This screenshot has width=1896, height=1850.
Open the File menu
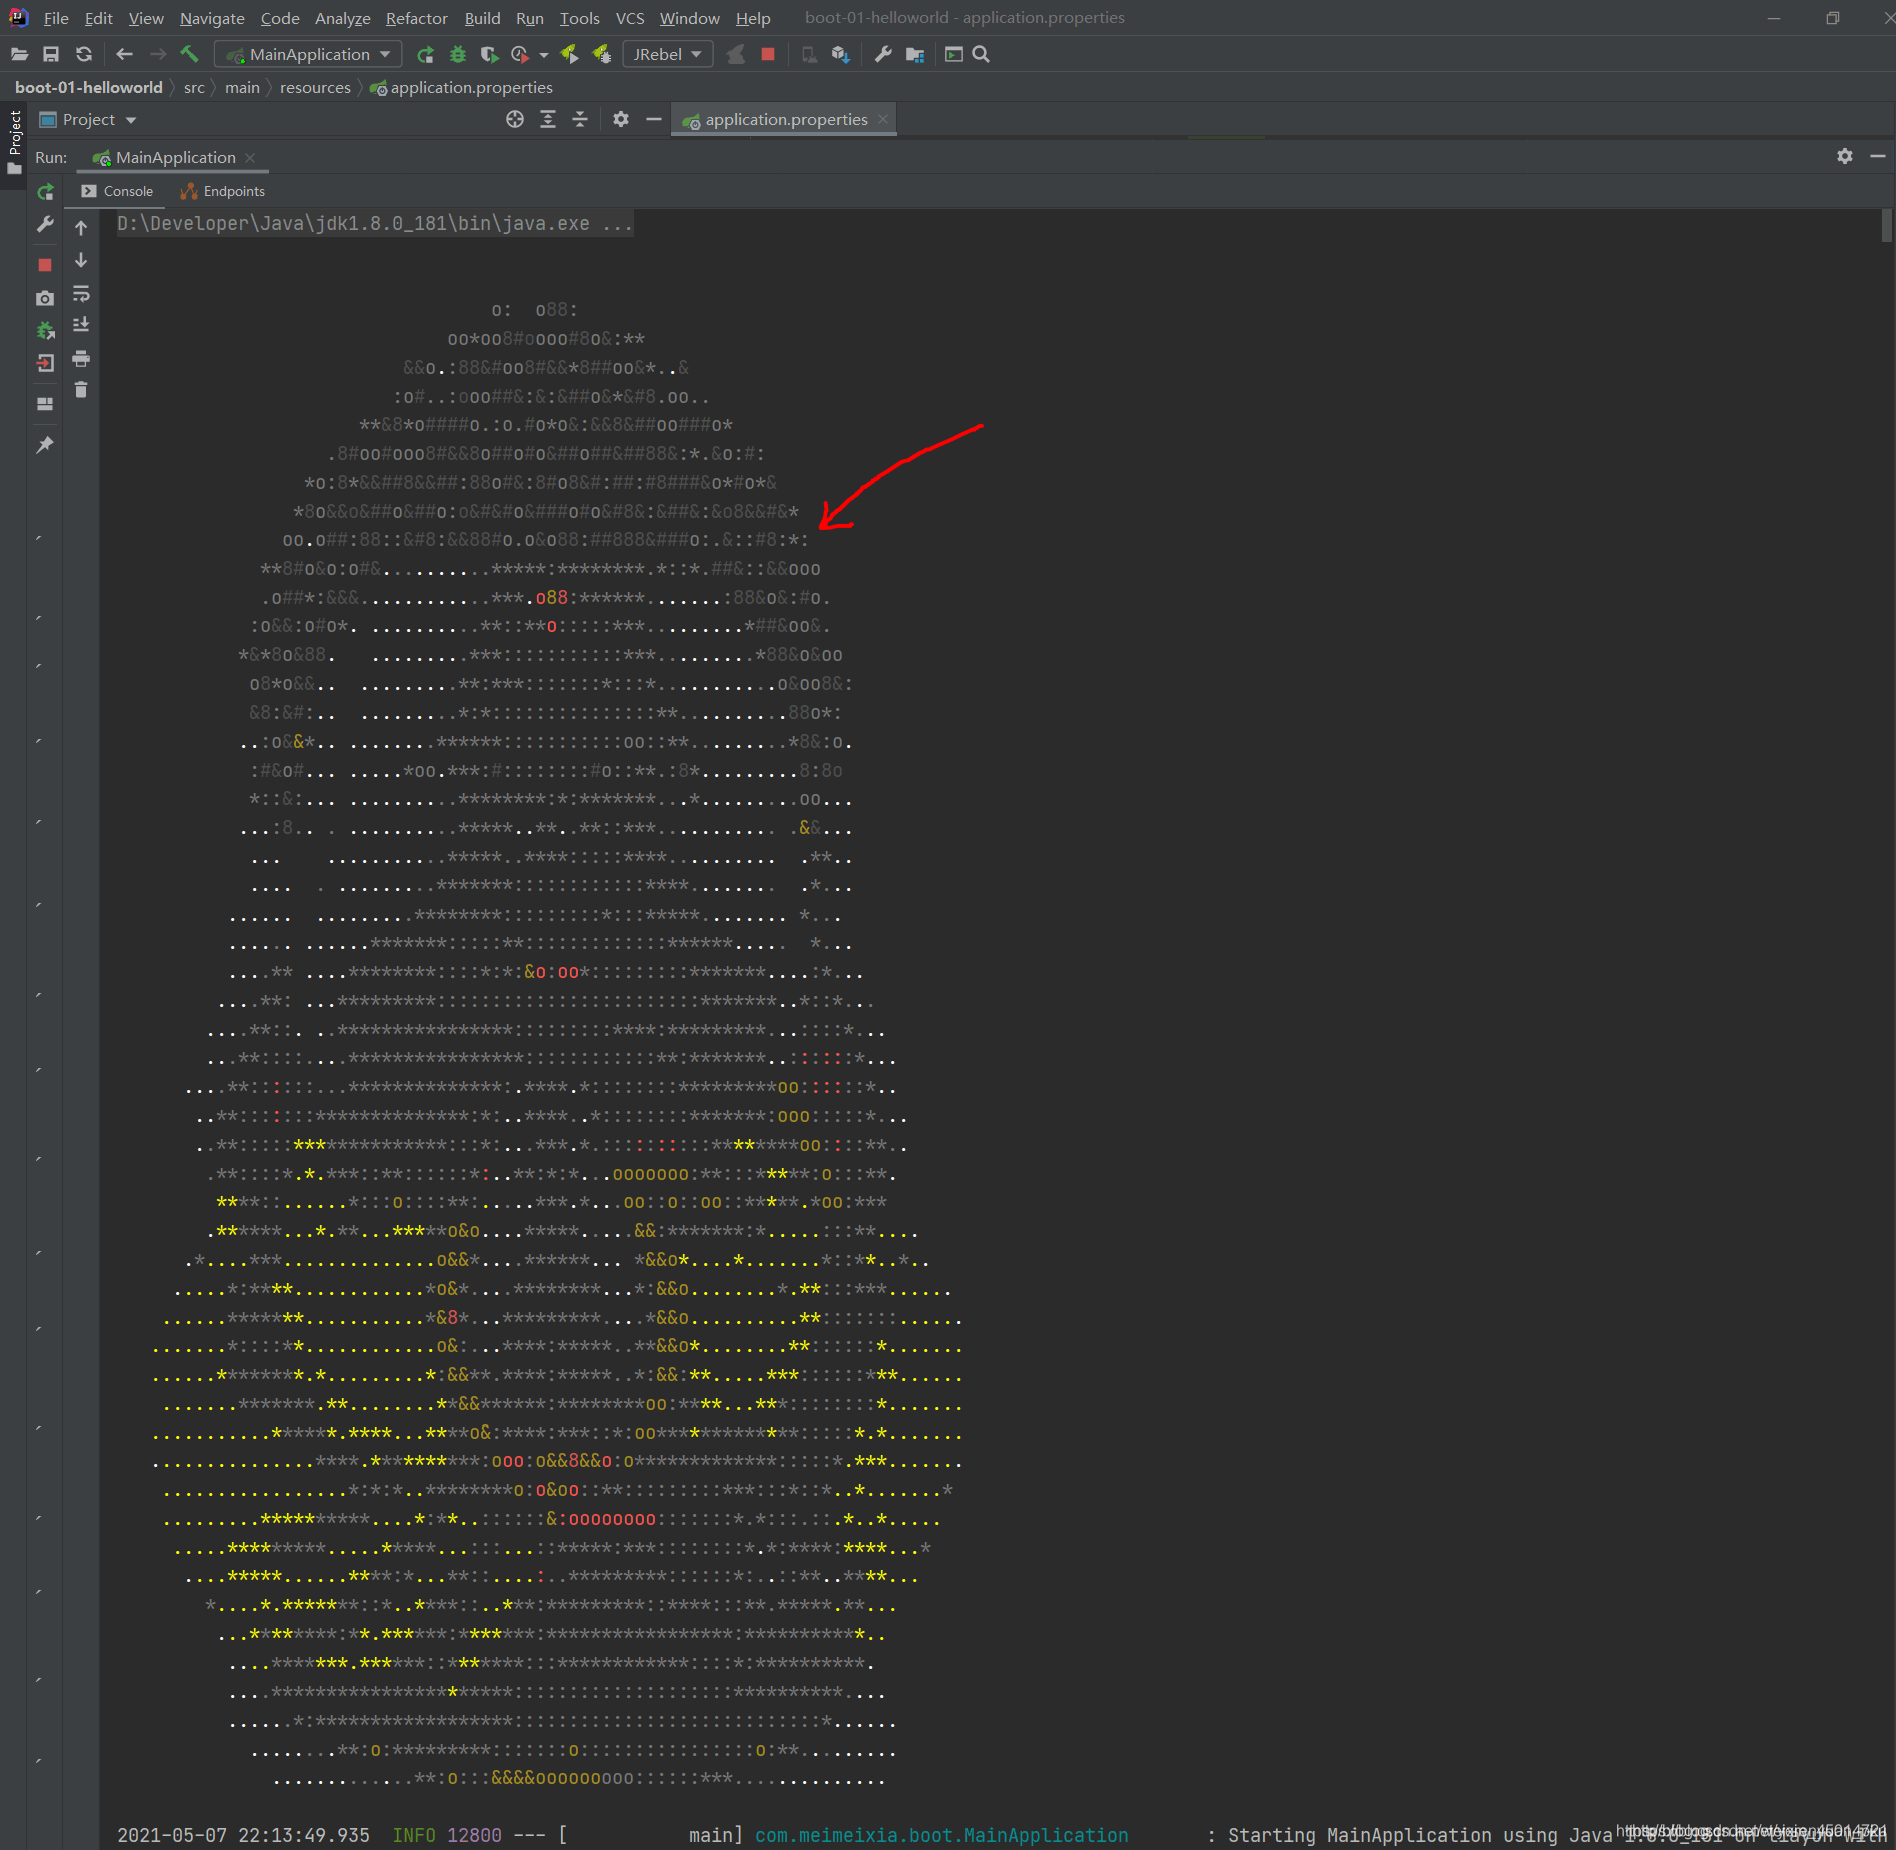coord(56,18)
